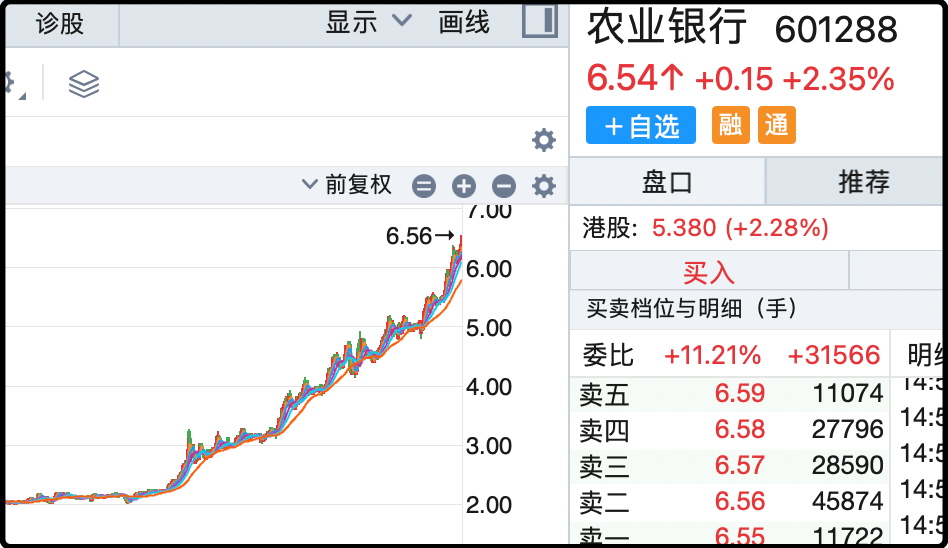The height and width of the screenshot is (548, 948).
Task: Select the 画线 drawing tool
Action: pos(464,22)
